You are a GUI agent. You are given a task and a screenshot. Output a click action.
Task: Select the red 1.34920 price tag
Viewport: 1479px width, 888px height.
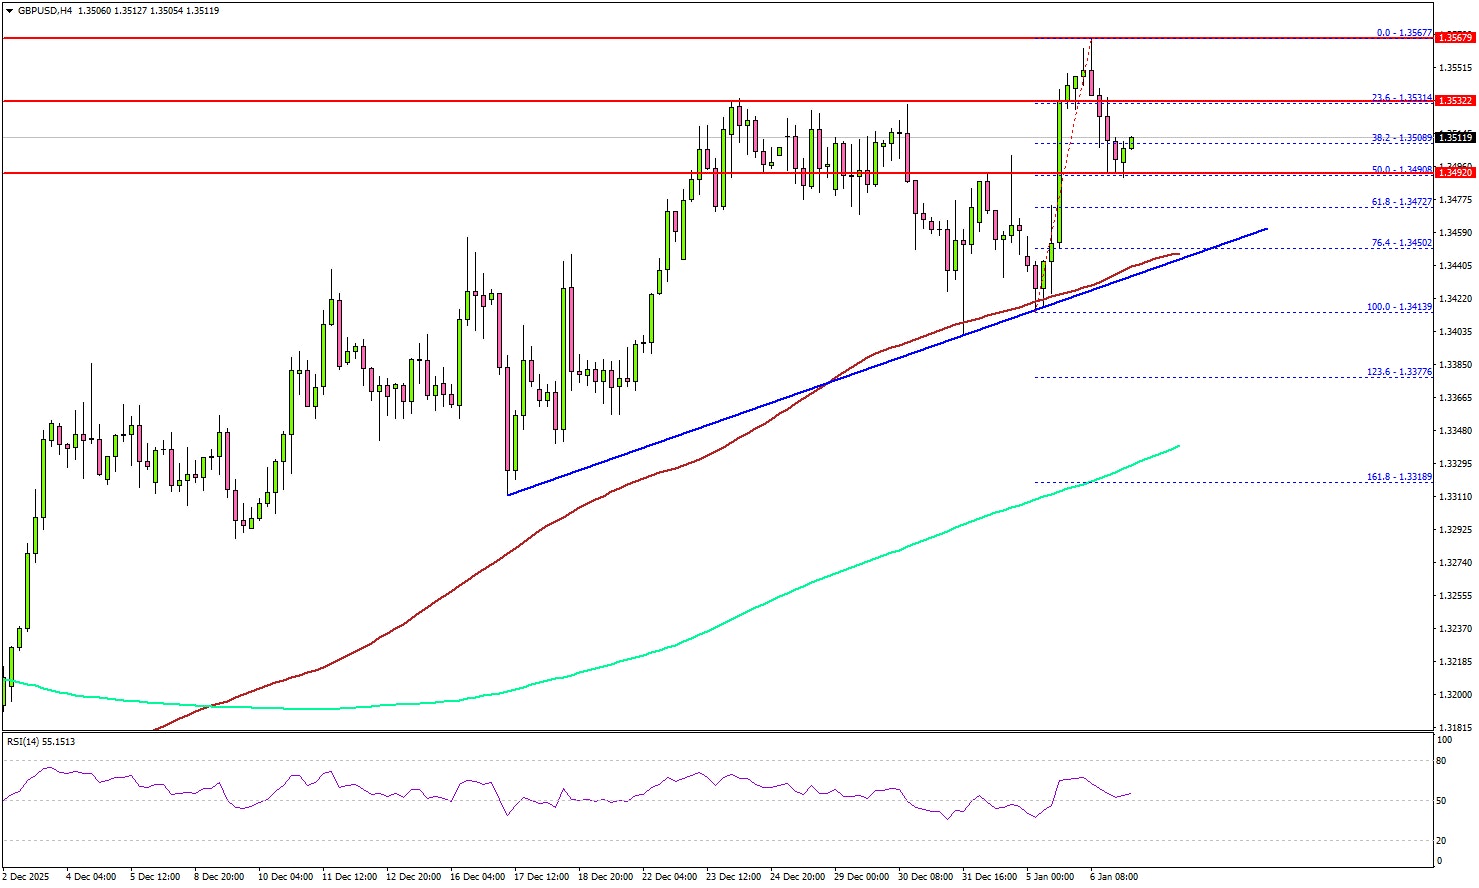[x=1454, y=173]
